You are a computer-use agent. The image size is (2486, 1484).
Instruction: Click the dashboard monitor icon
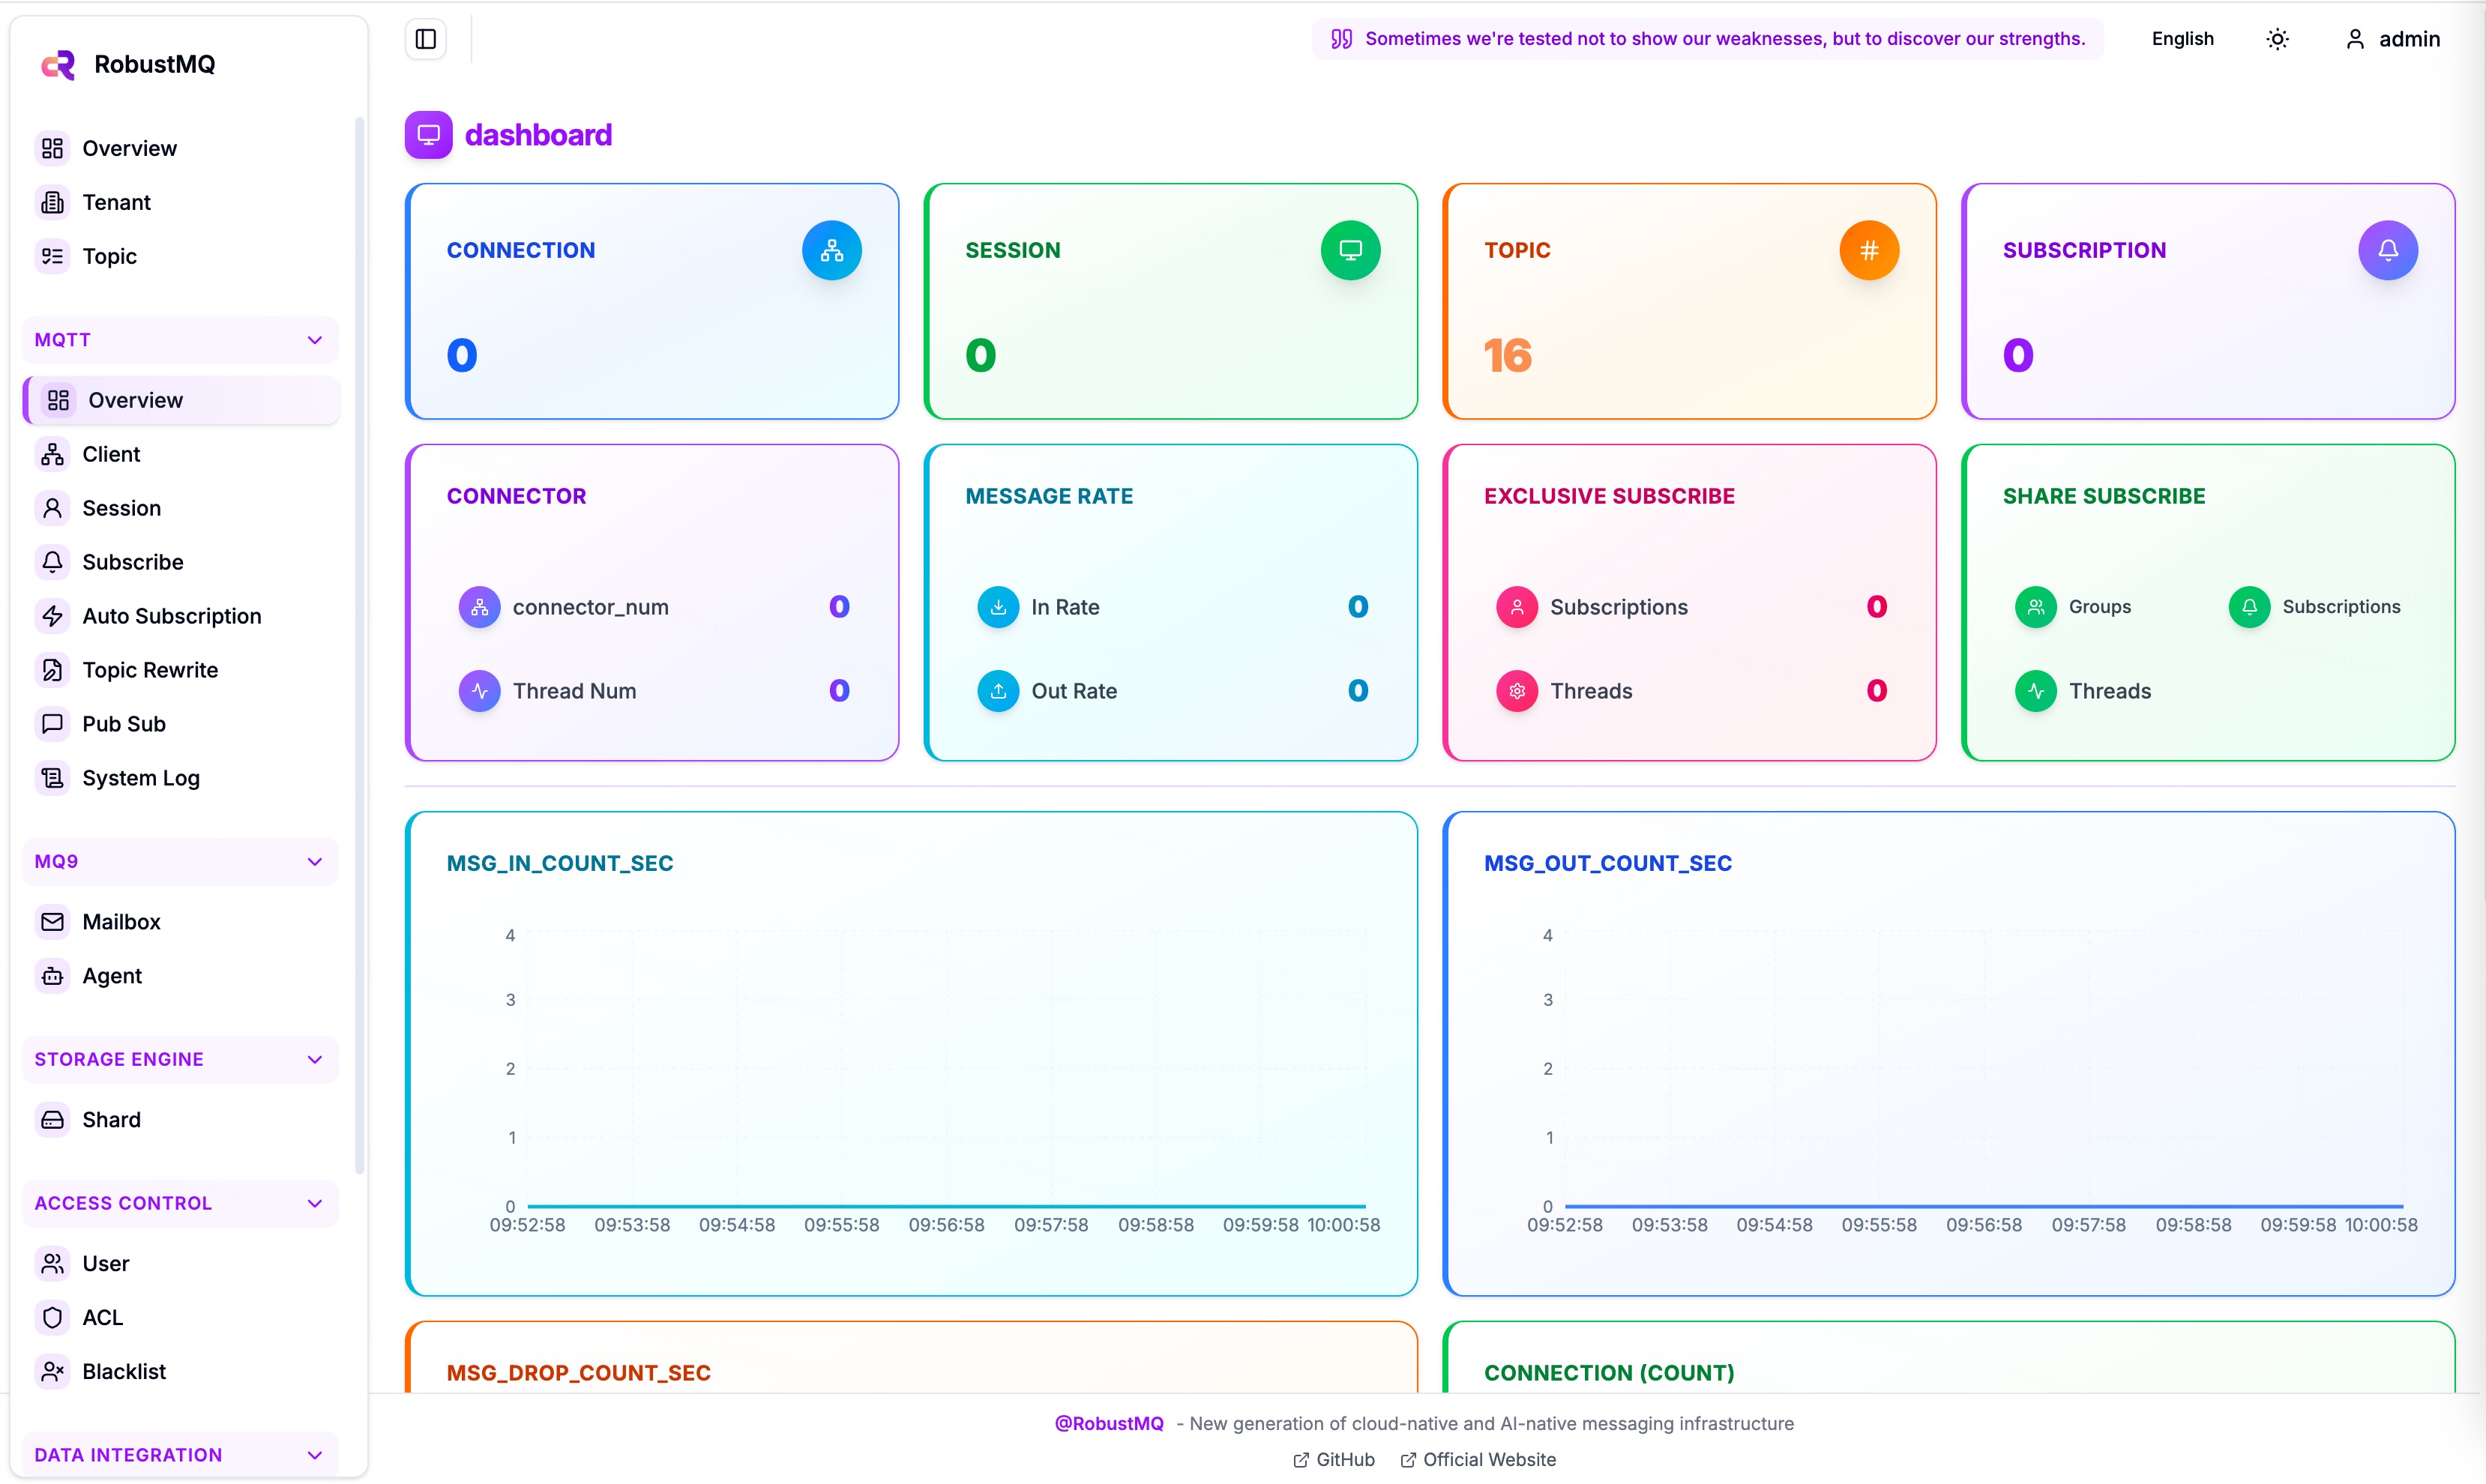pyautogui.click(x=429, y=135)
